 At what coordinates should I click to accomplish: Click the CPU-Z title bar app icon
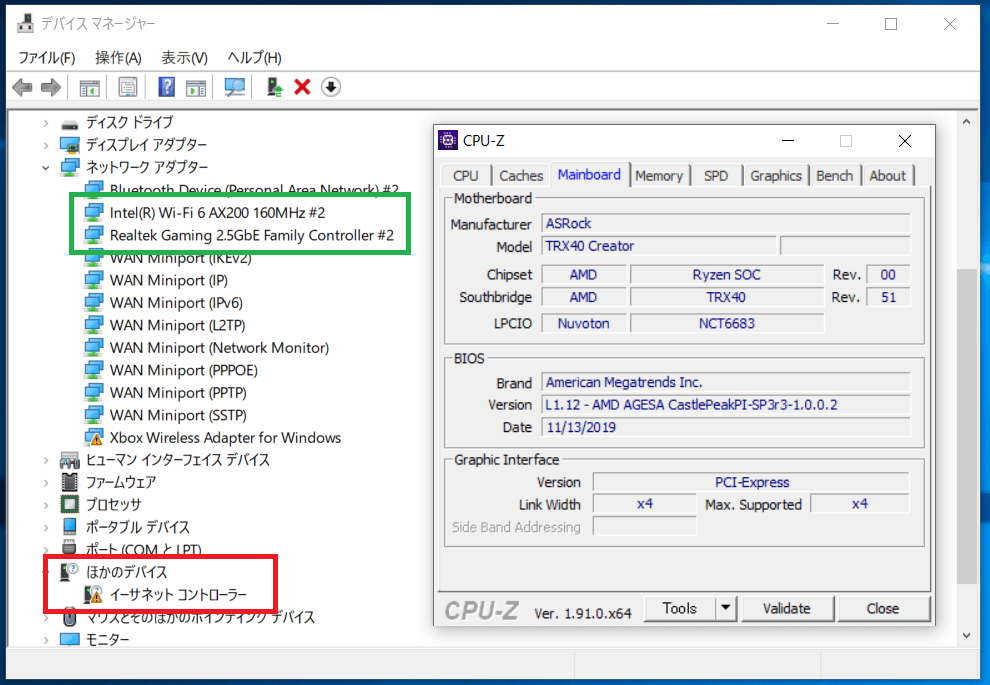click(448, 141)
